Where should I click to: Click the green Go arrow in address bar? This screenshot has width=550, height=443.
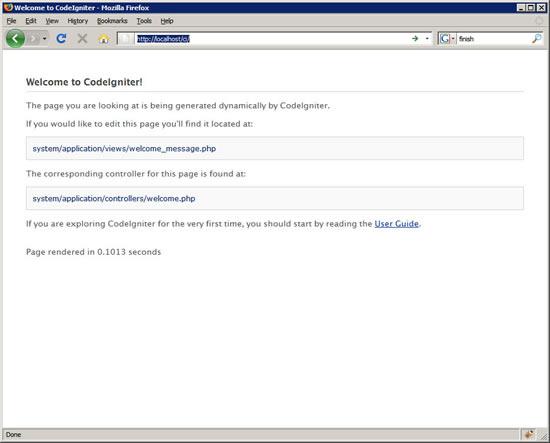click(x=415, y=39)
